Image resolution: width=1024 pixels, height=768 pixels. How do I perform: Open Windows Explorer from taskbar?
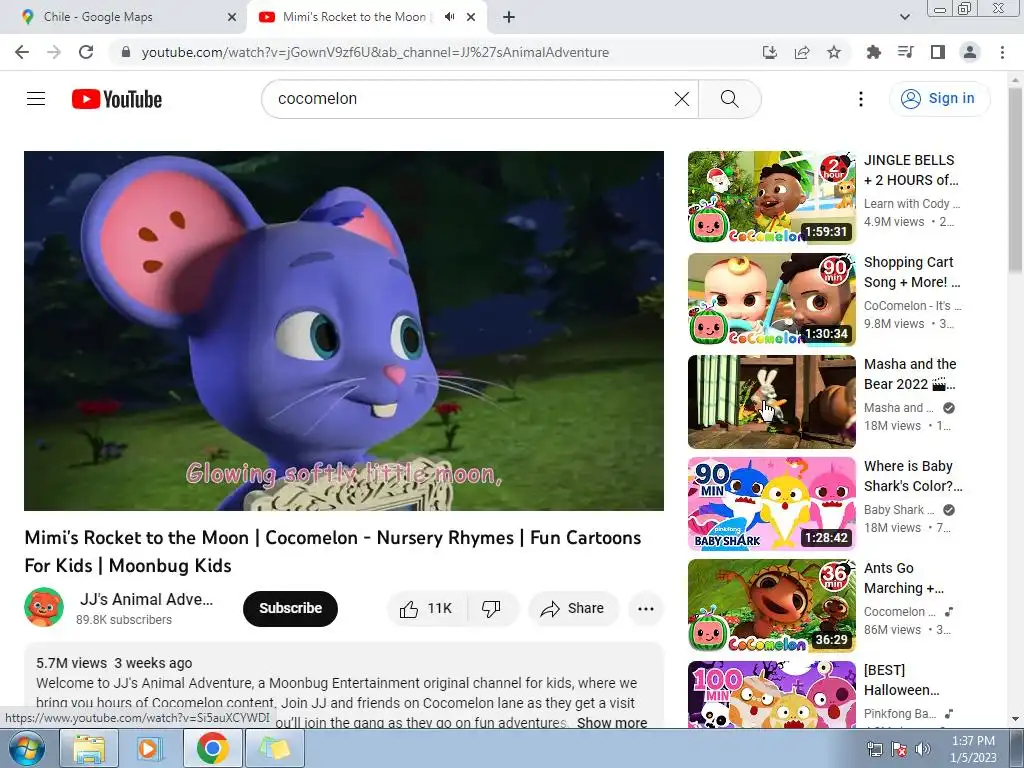89,749
